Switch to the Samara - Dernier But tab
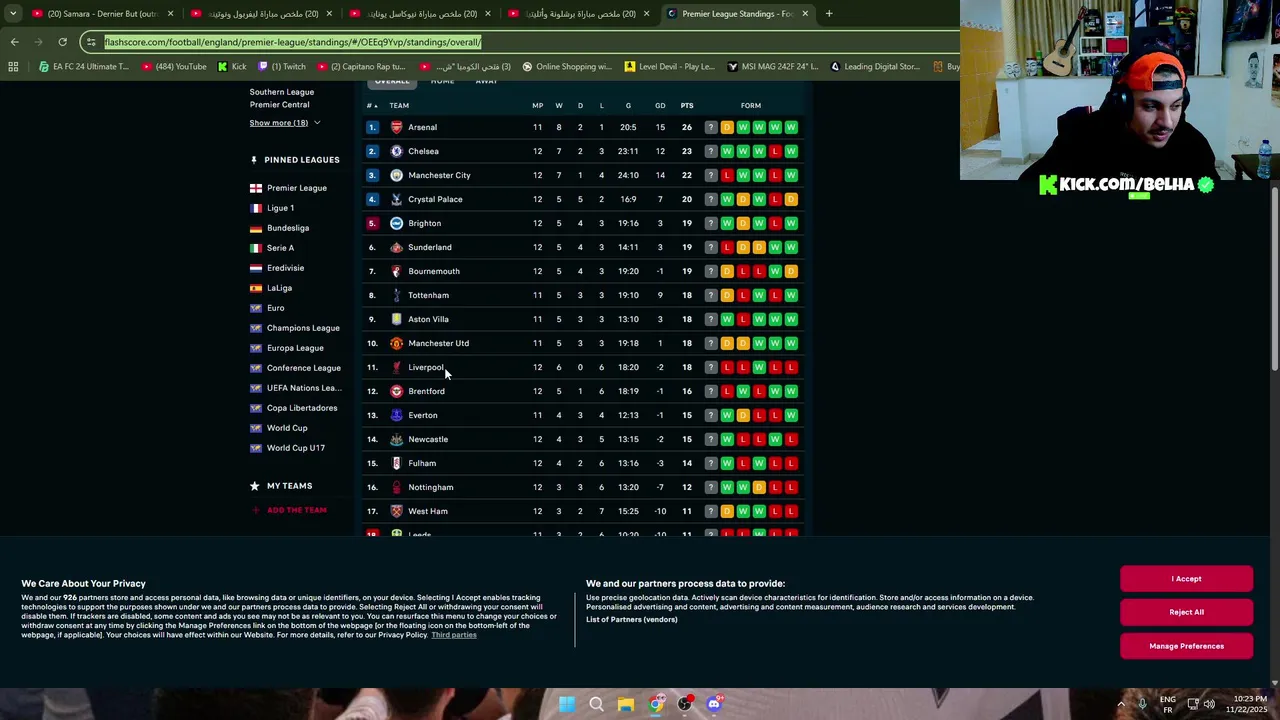This screenshot has width=1280, height=720. coord(101,14)
